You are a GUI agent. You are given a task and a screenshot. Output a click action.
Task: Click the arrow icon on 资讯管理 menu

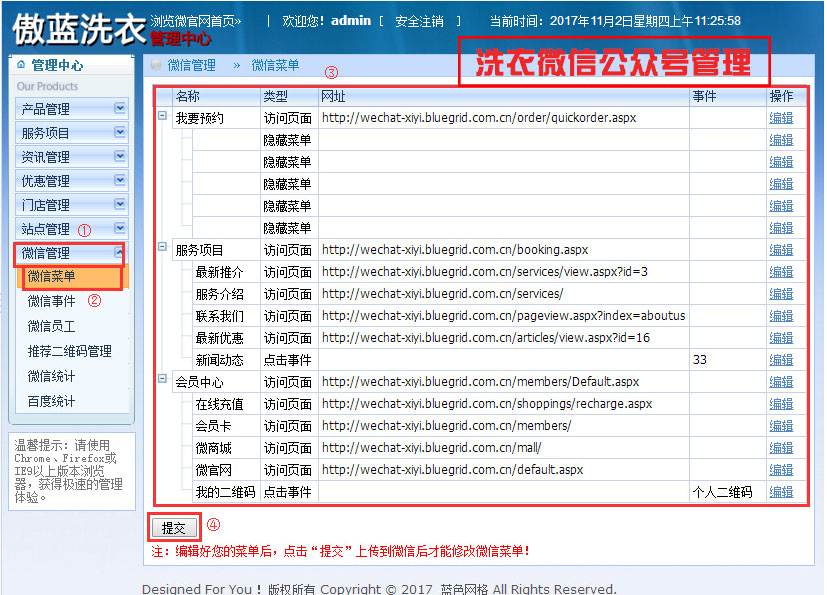[x=118, y=158]
